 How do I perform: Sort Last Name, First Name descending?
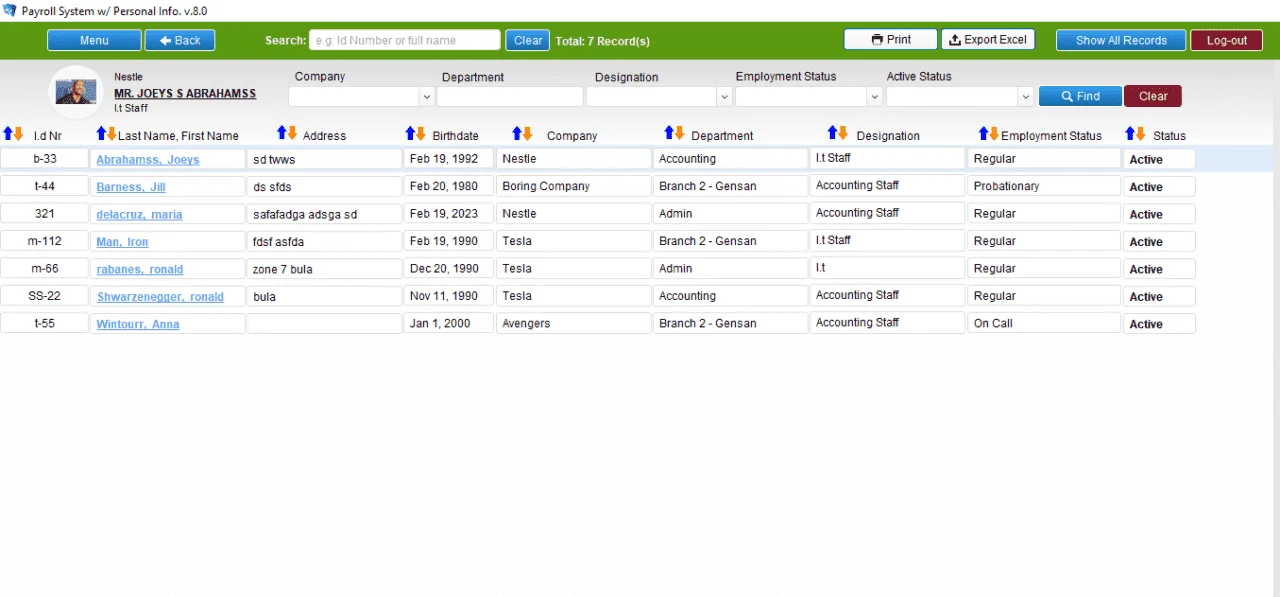(x=112, y=134)
